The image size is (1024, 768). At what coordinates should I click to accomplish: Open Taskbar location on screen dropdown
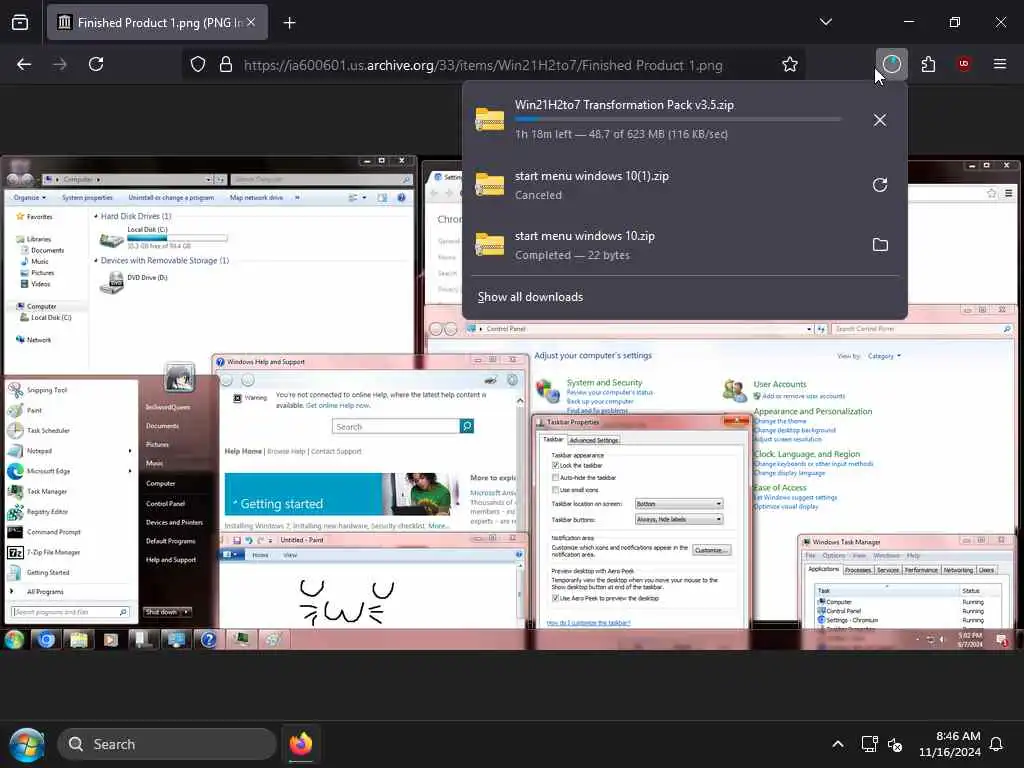(679, 504)
